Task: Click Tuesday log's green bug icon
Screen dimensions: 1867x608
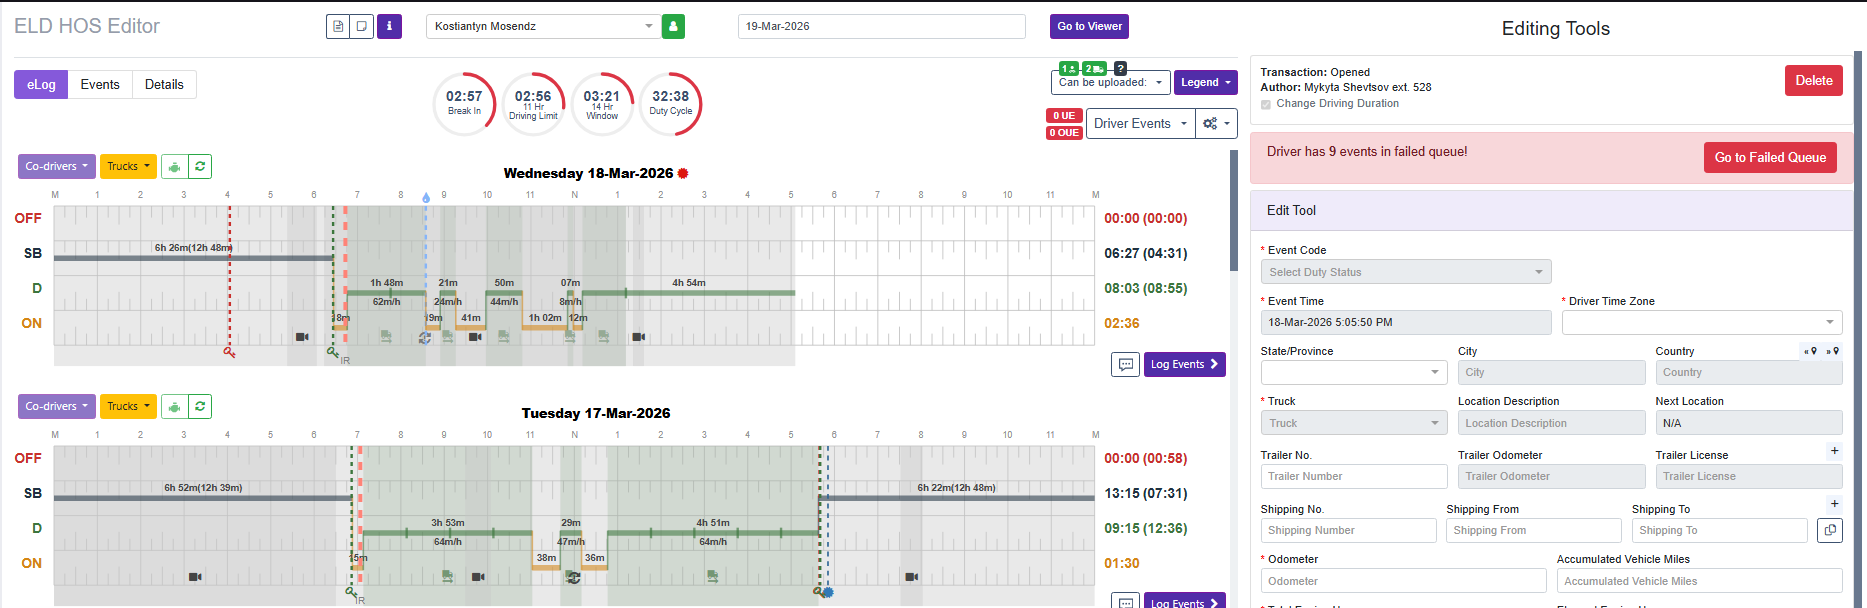Action: click(174, 406)
